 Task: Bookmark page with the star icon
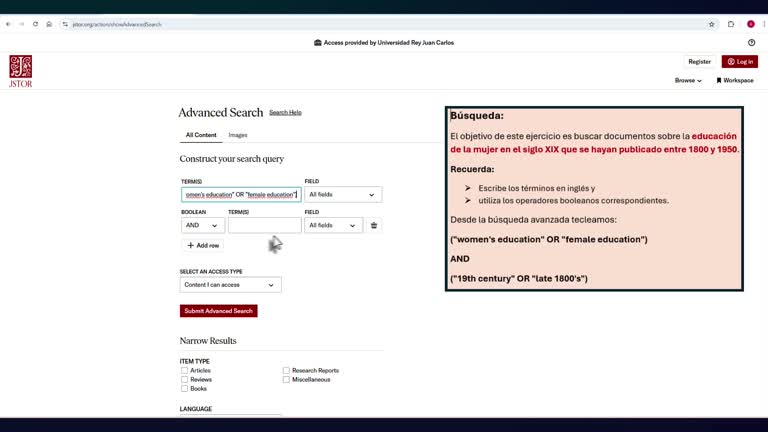point(712,24)
